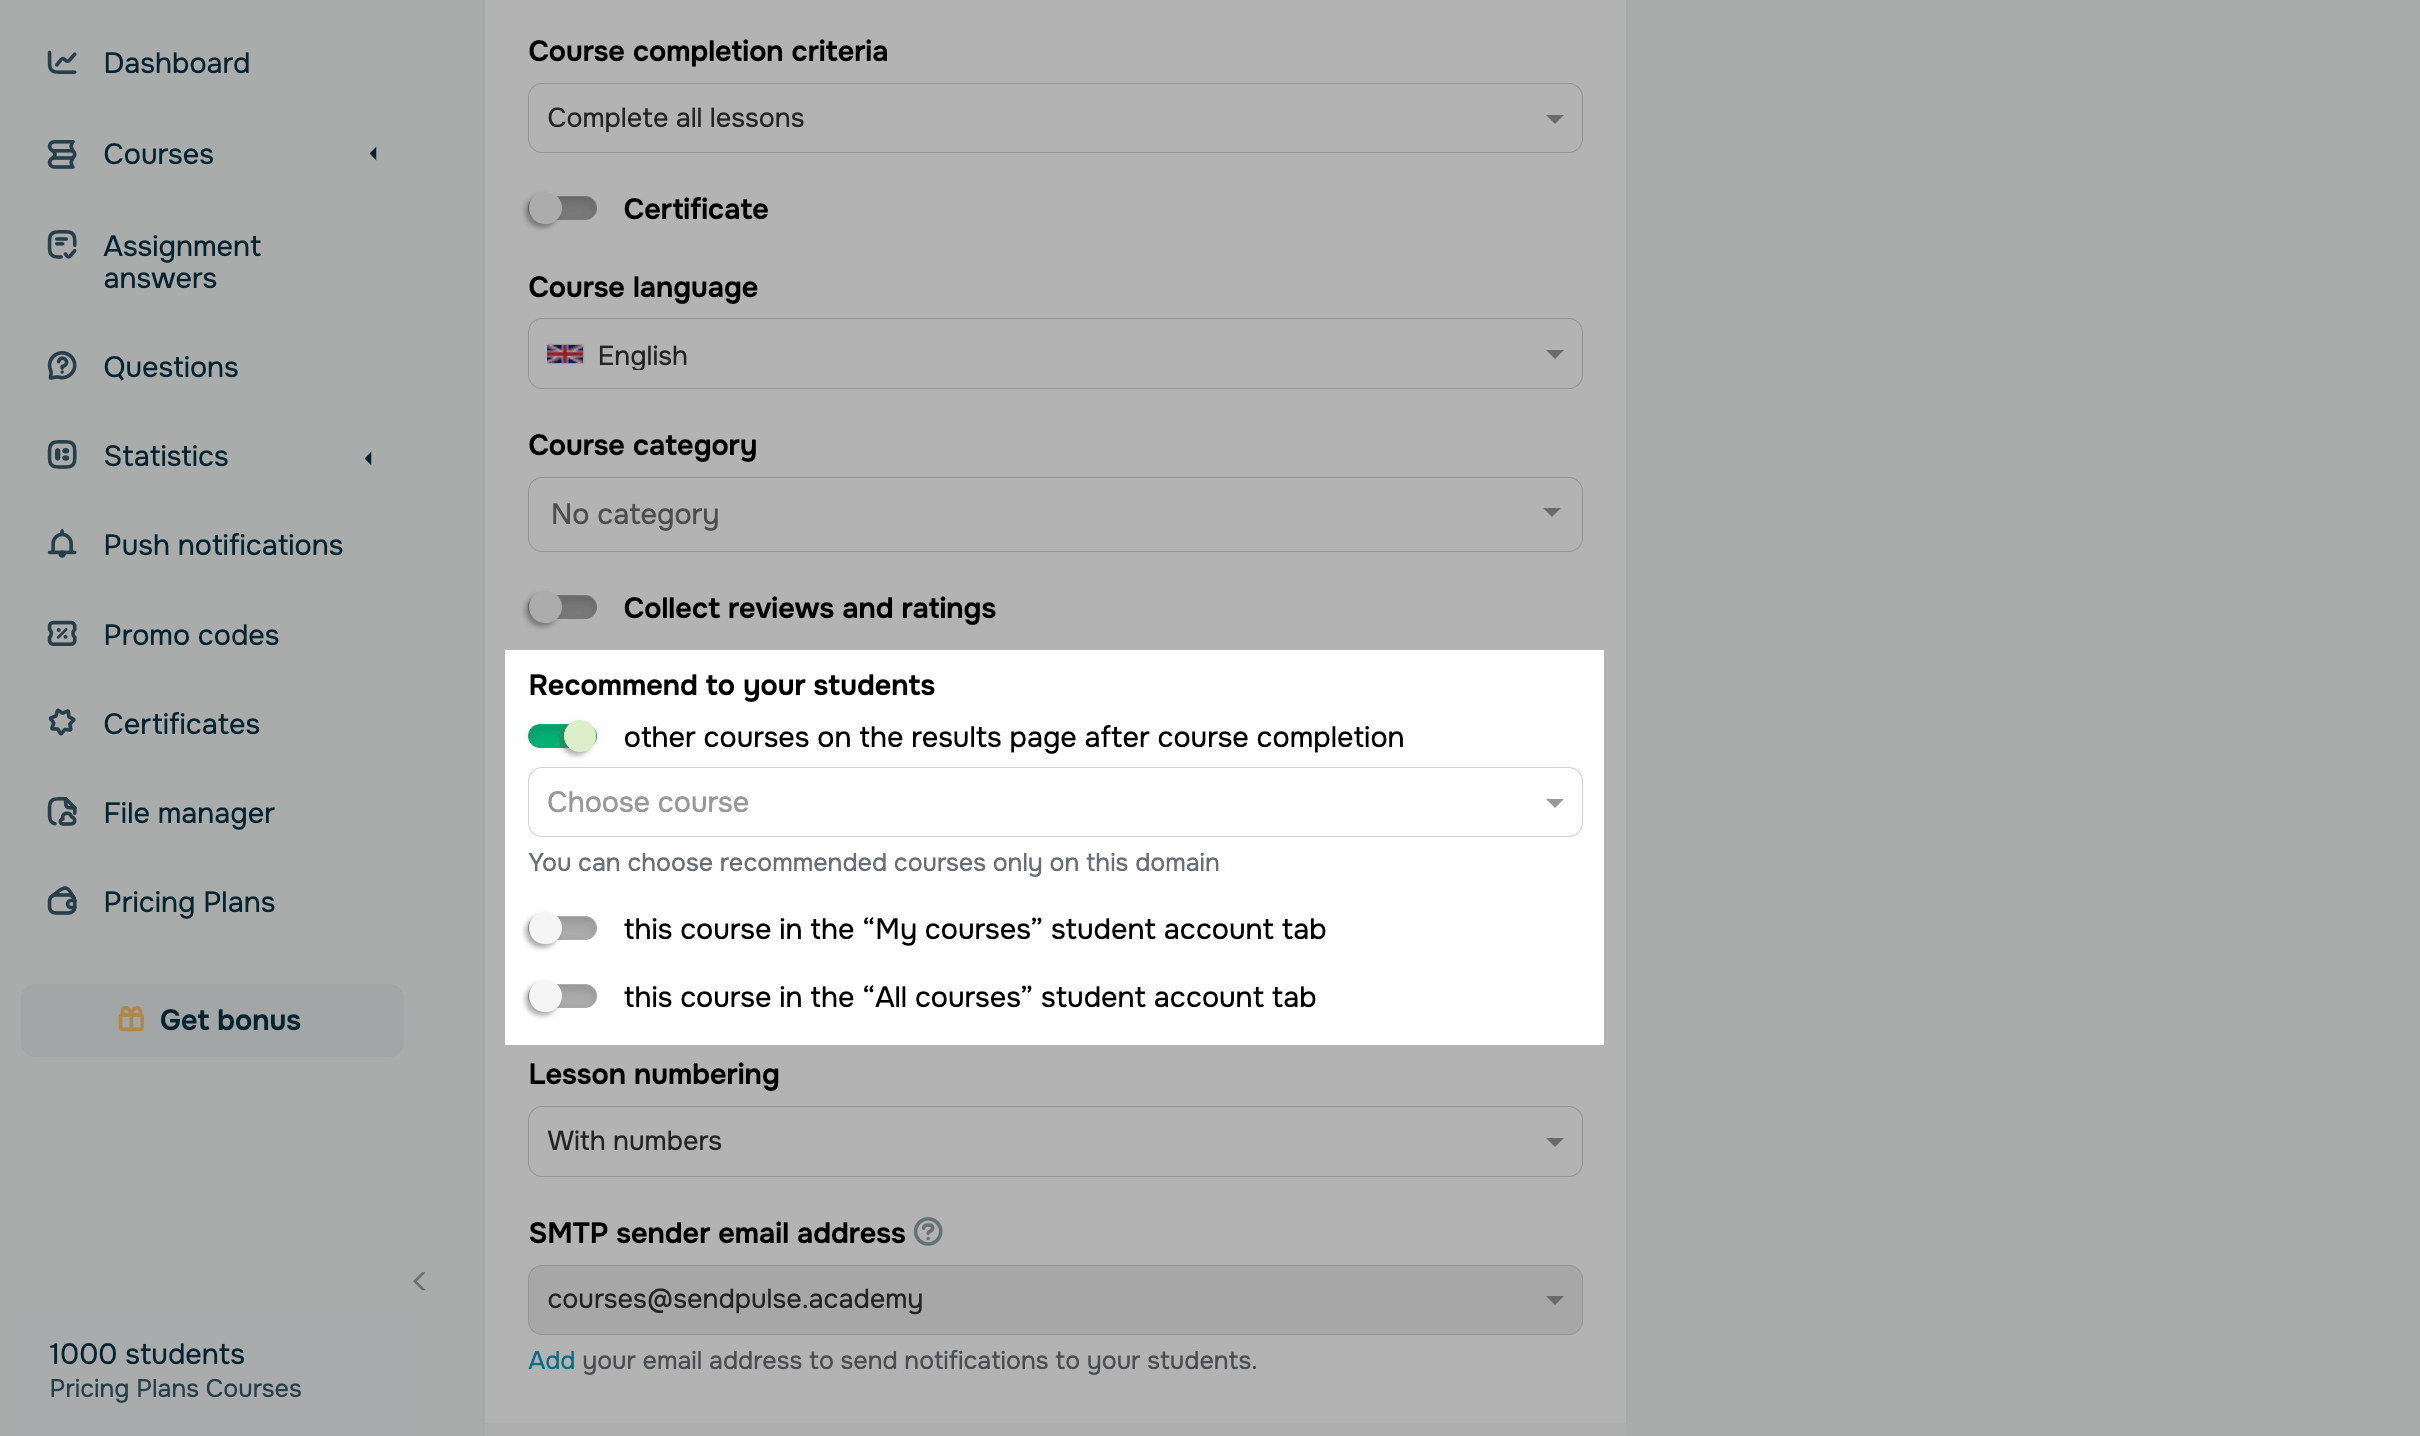Click the recommended courses domain hint text

point(874,862)
